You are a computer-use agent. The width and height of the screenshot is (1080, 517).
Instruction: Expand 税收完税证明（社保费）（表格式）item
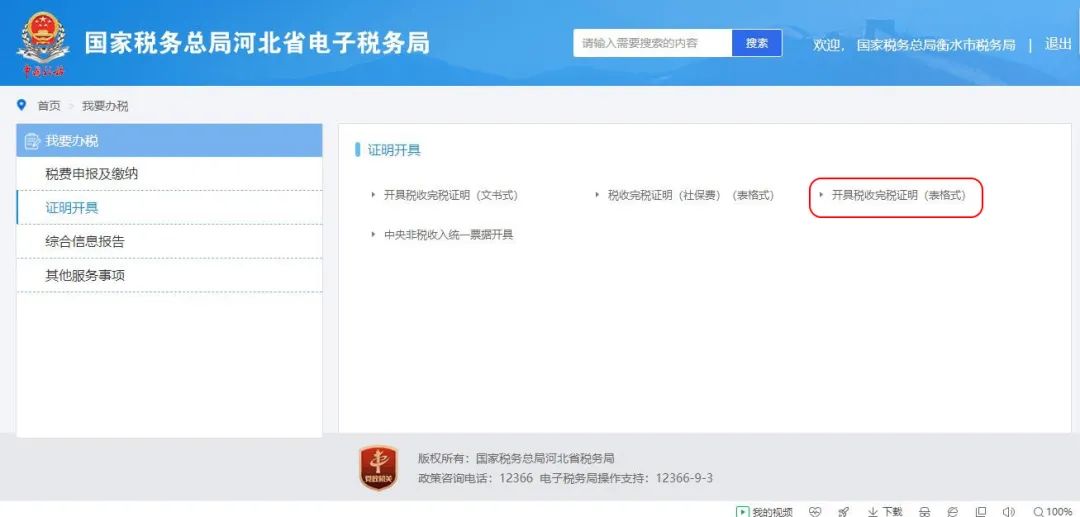point(690,195)
